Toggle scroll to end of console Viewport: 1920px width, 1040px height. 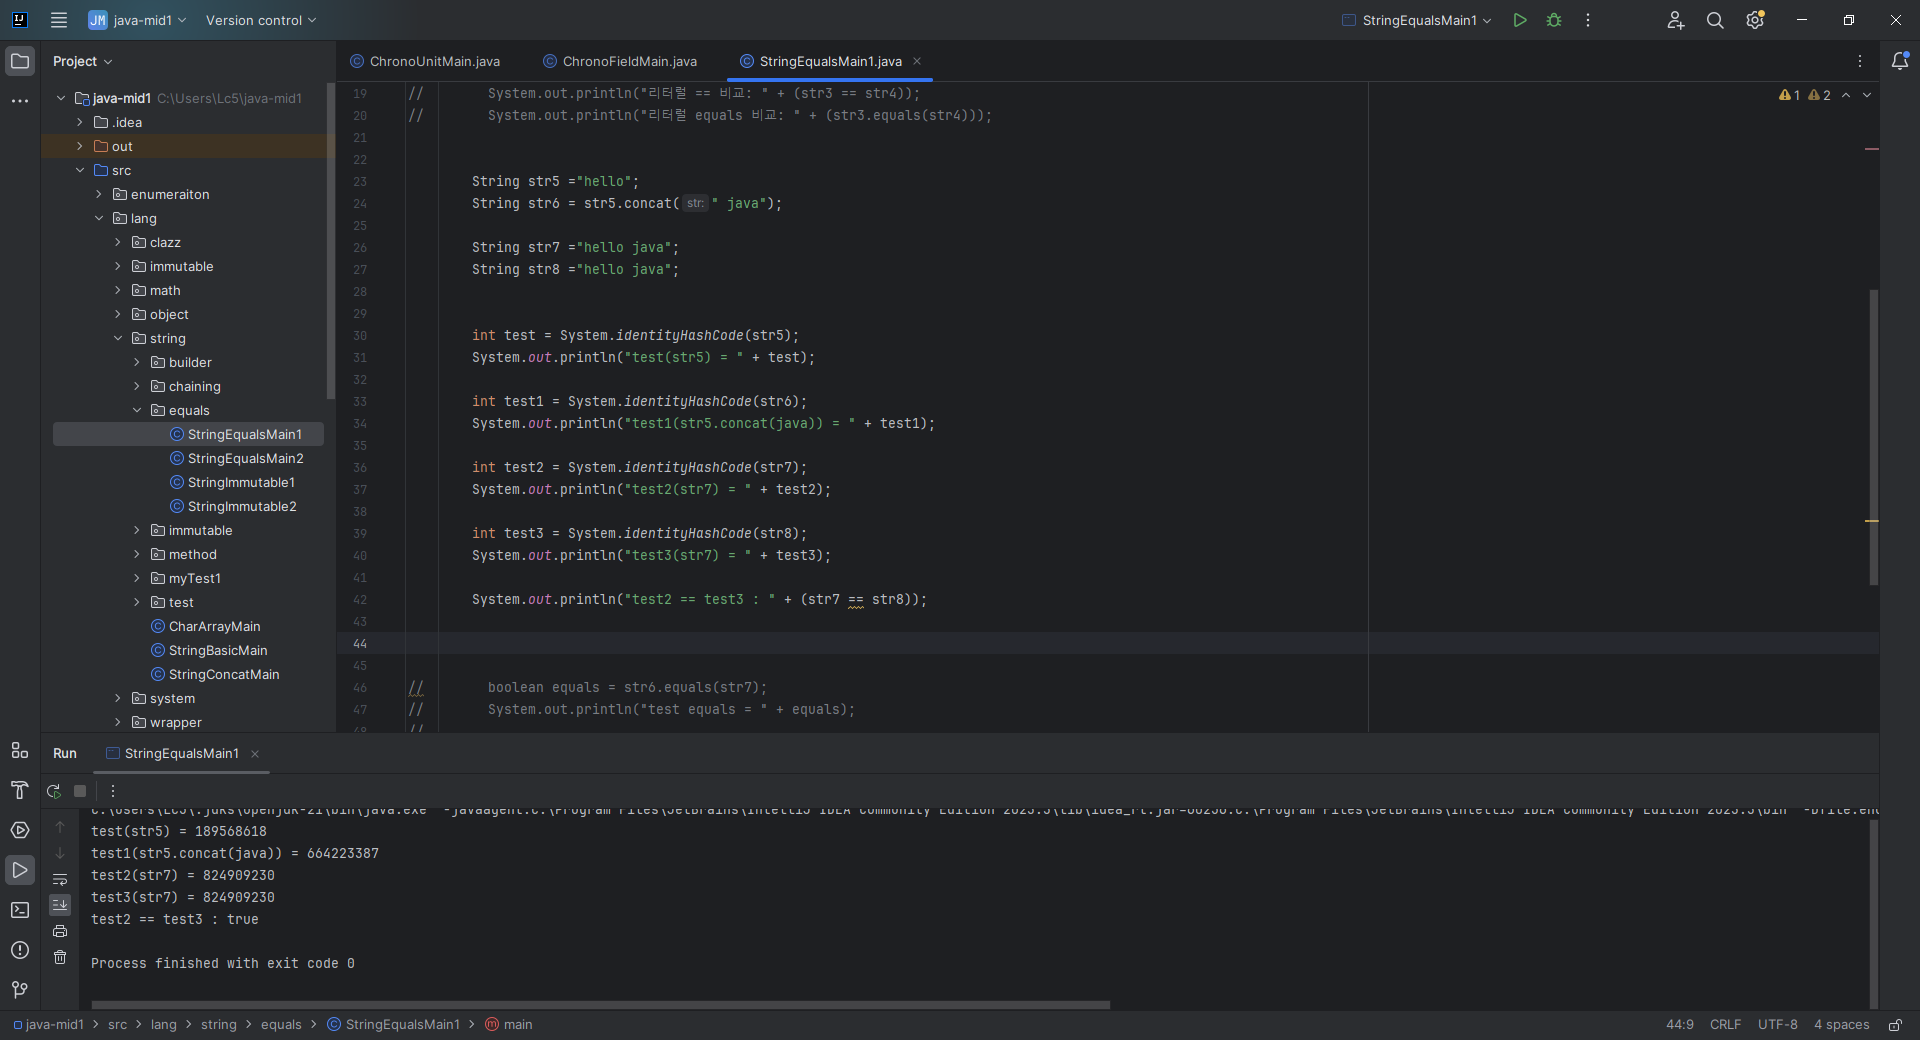pos(60,905)
